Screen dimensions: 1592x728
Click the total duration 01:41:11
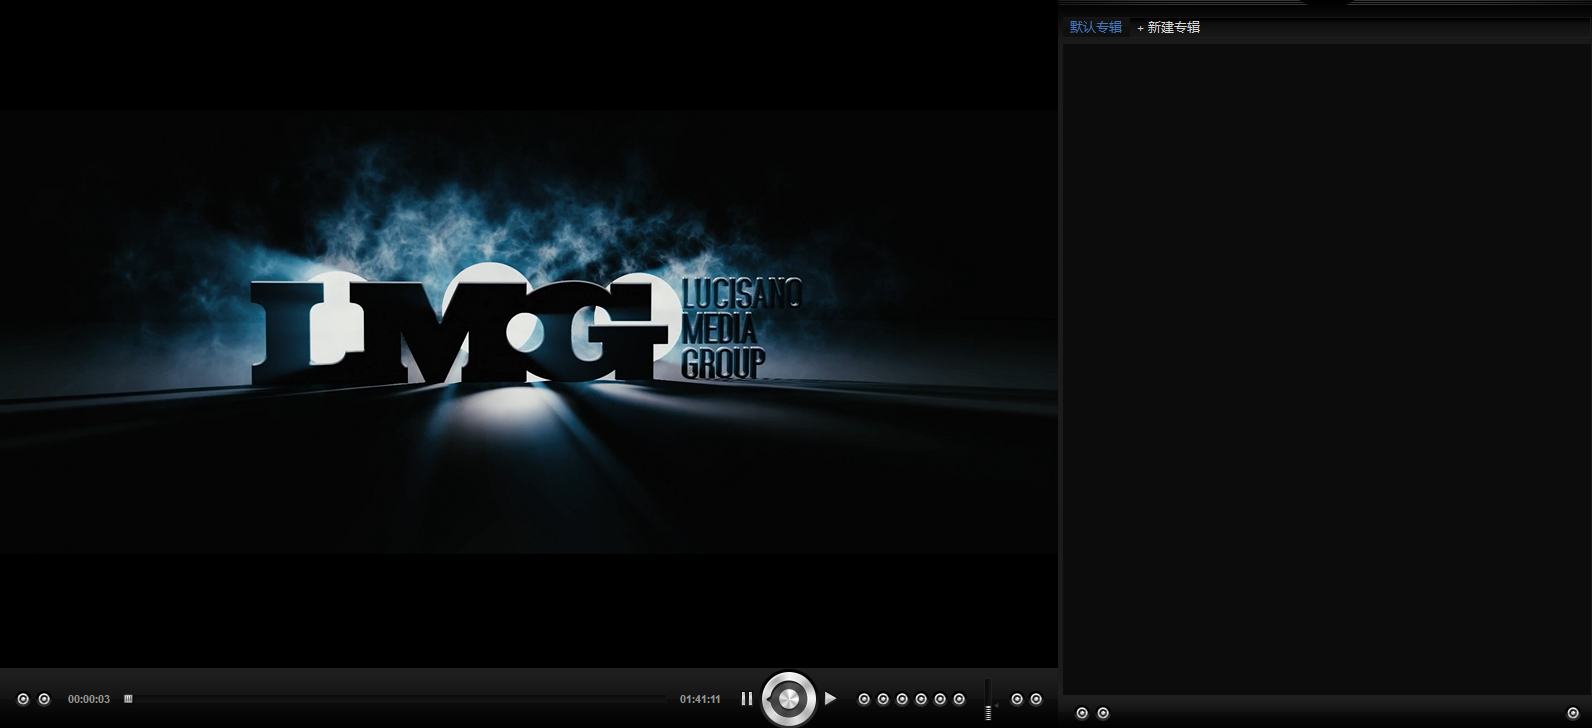[700, 699]
